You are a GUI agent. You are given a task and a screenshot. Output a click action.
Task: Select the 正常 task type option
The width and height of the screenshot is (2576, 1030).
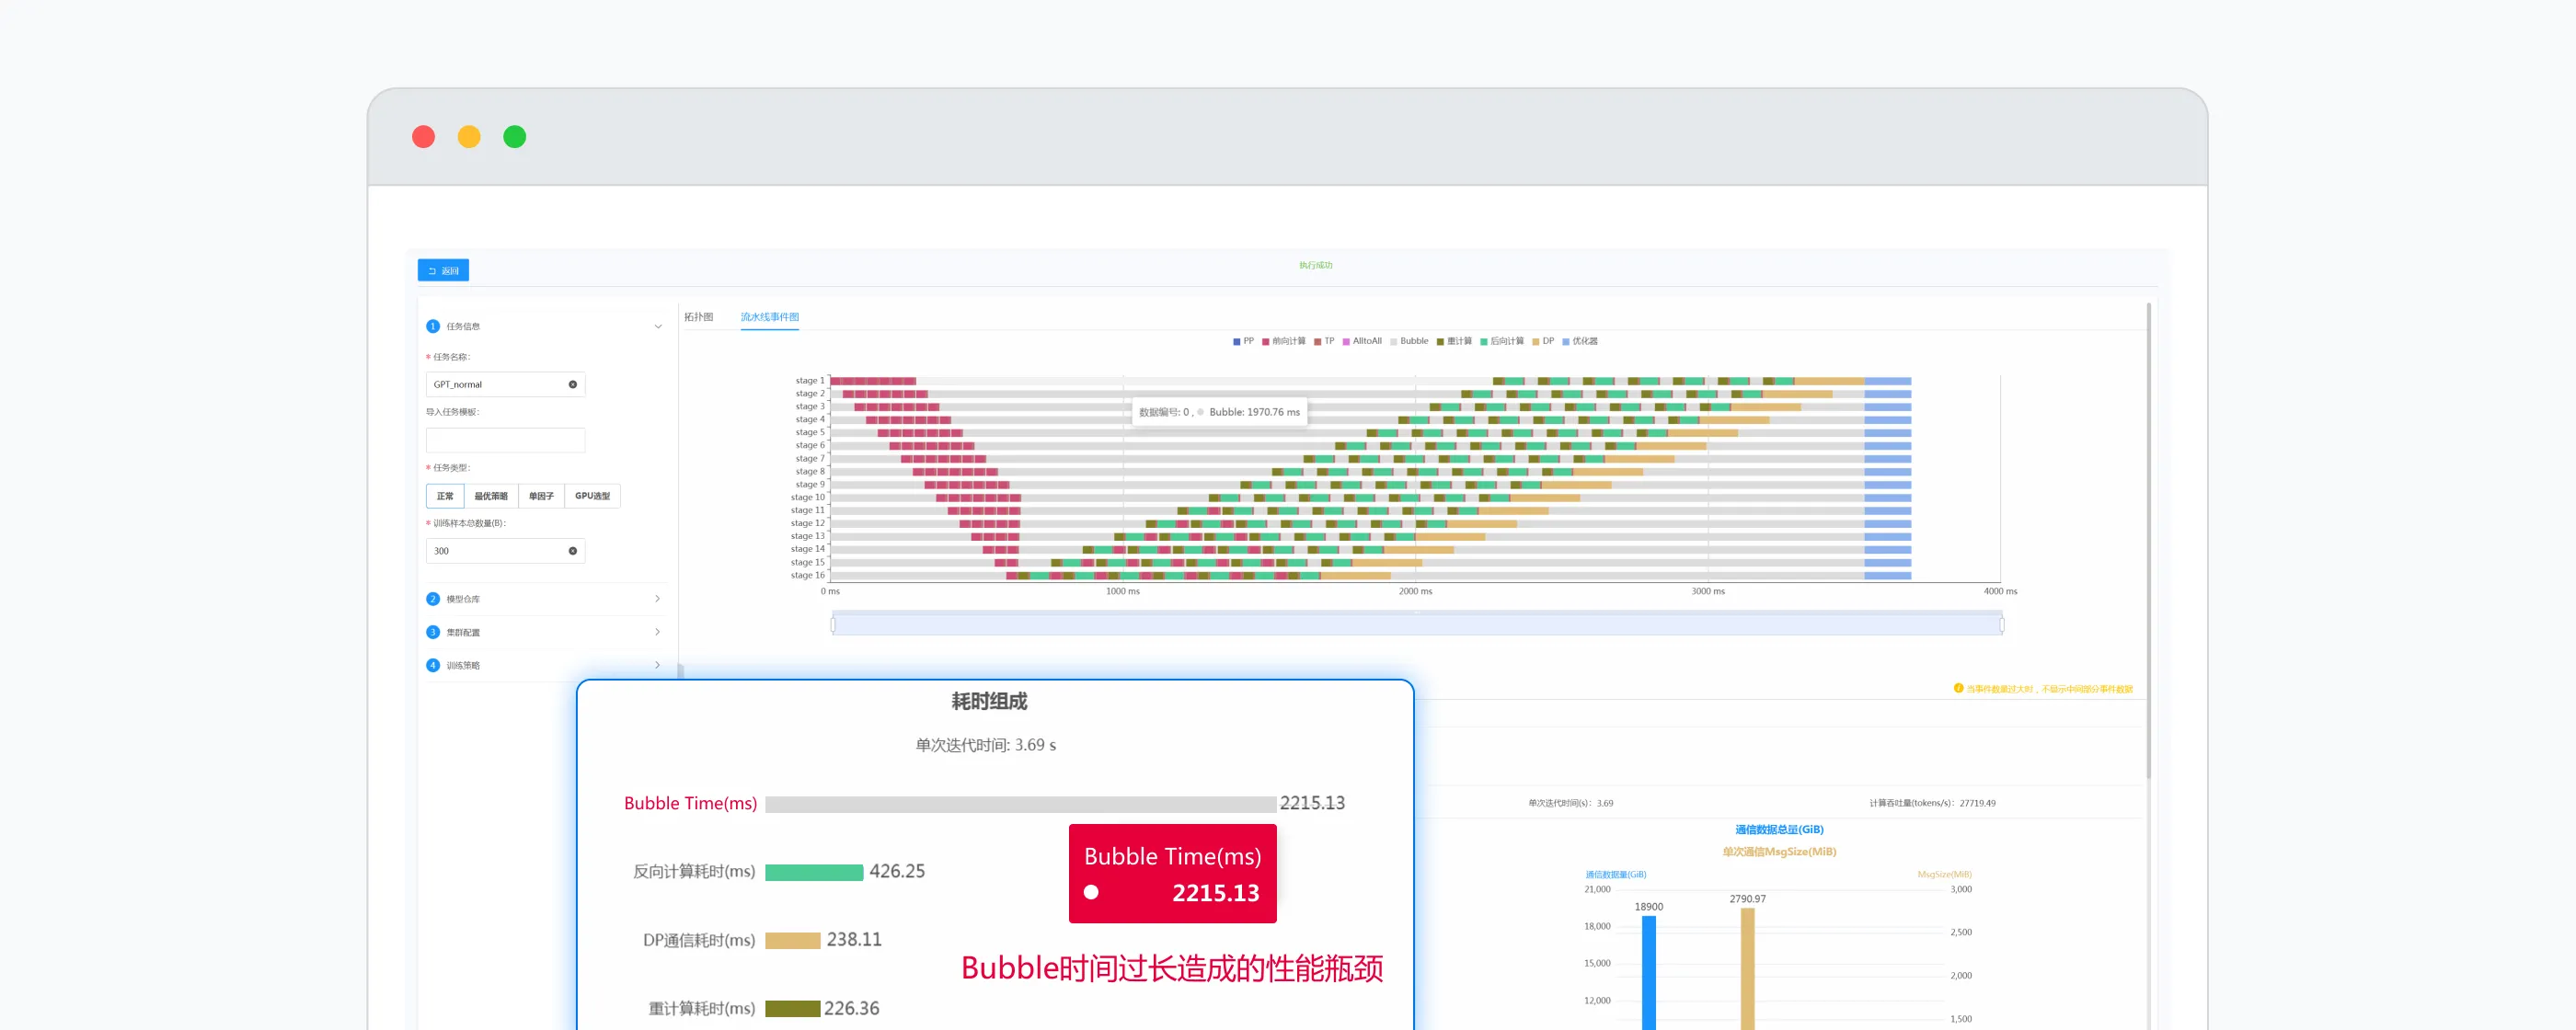coord(445,496)
